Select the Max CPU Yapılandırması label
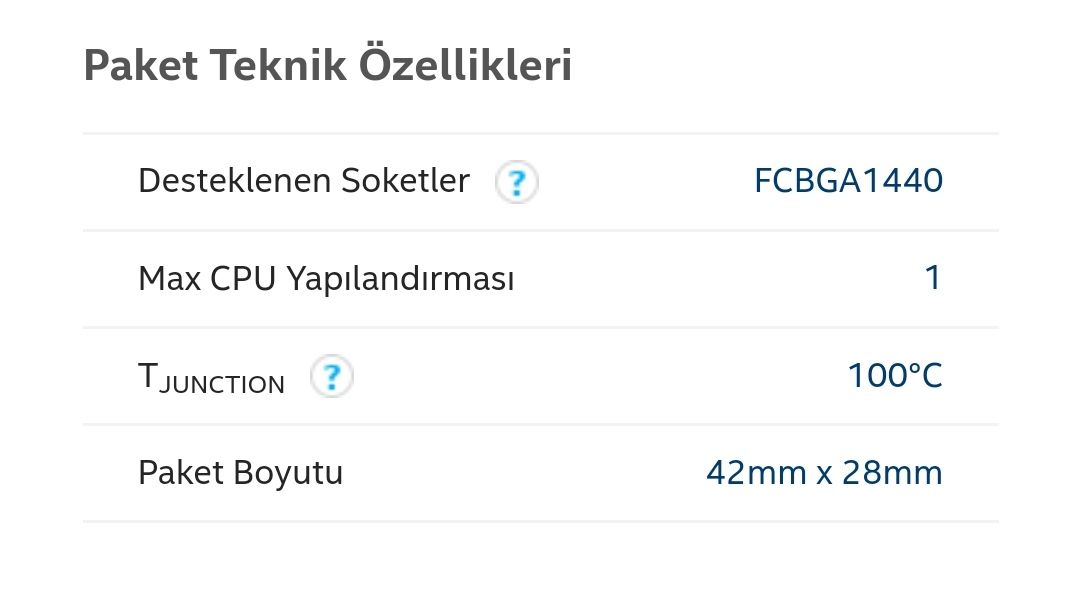Image resolution: width=1080 pixels, height=612 pixels. 326,279
